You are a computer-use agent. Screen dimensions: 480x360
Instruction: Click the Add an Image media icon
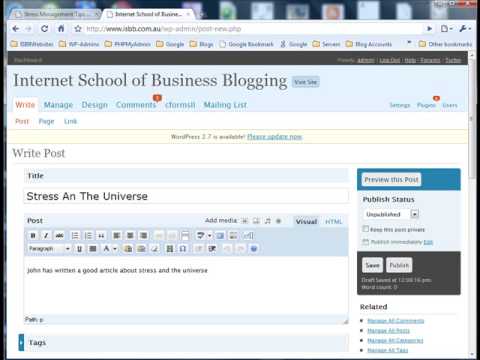pos(245,221)
